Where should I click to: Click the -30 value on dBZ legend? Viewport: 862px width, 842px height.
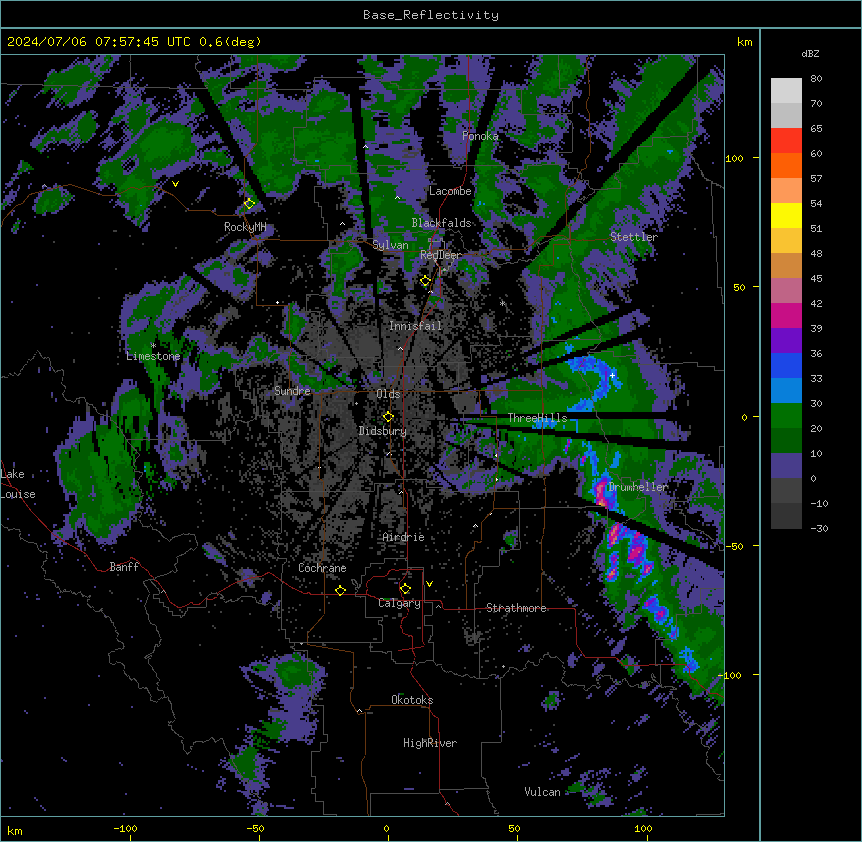[x=819, y=528]
